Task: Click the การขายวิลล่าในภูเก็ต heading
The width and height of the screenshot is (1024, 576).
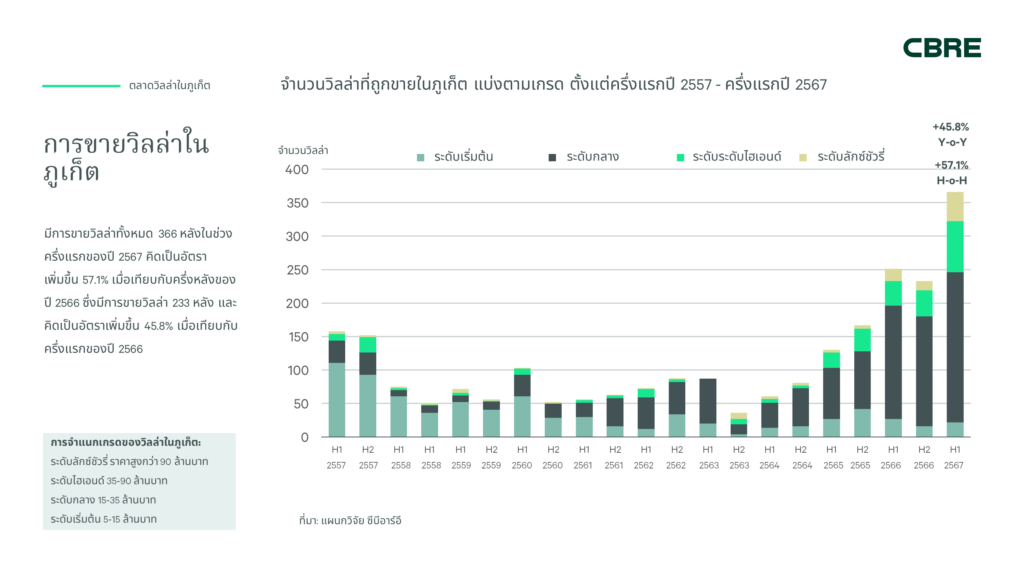Action: coord(126,158)
